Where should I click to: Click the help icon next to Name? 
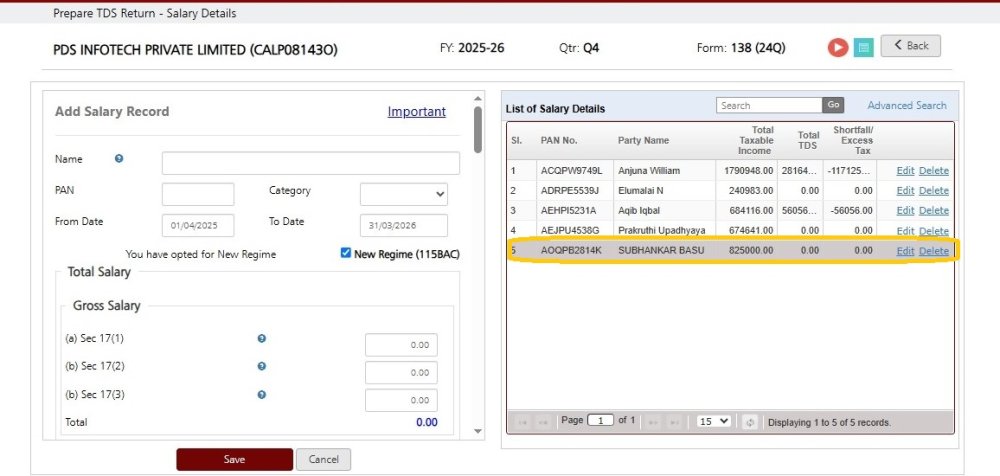pos(119,159)
